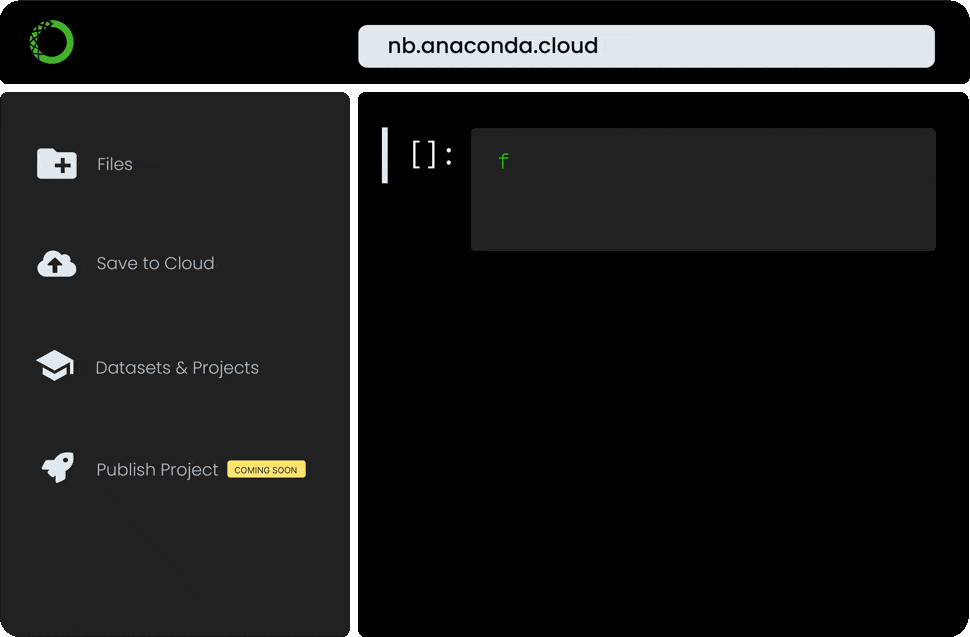Click the yellow COMING SOON badge

[266, 469]
